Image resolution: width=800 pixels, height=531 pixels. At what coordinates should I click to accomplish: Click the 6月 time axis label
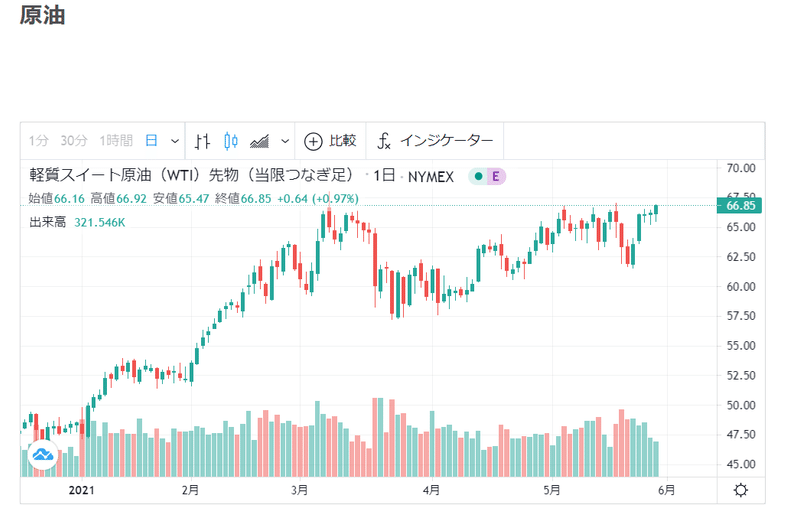666,490
